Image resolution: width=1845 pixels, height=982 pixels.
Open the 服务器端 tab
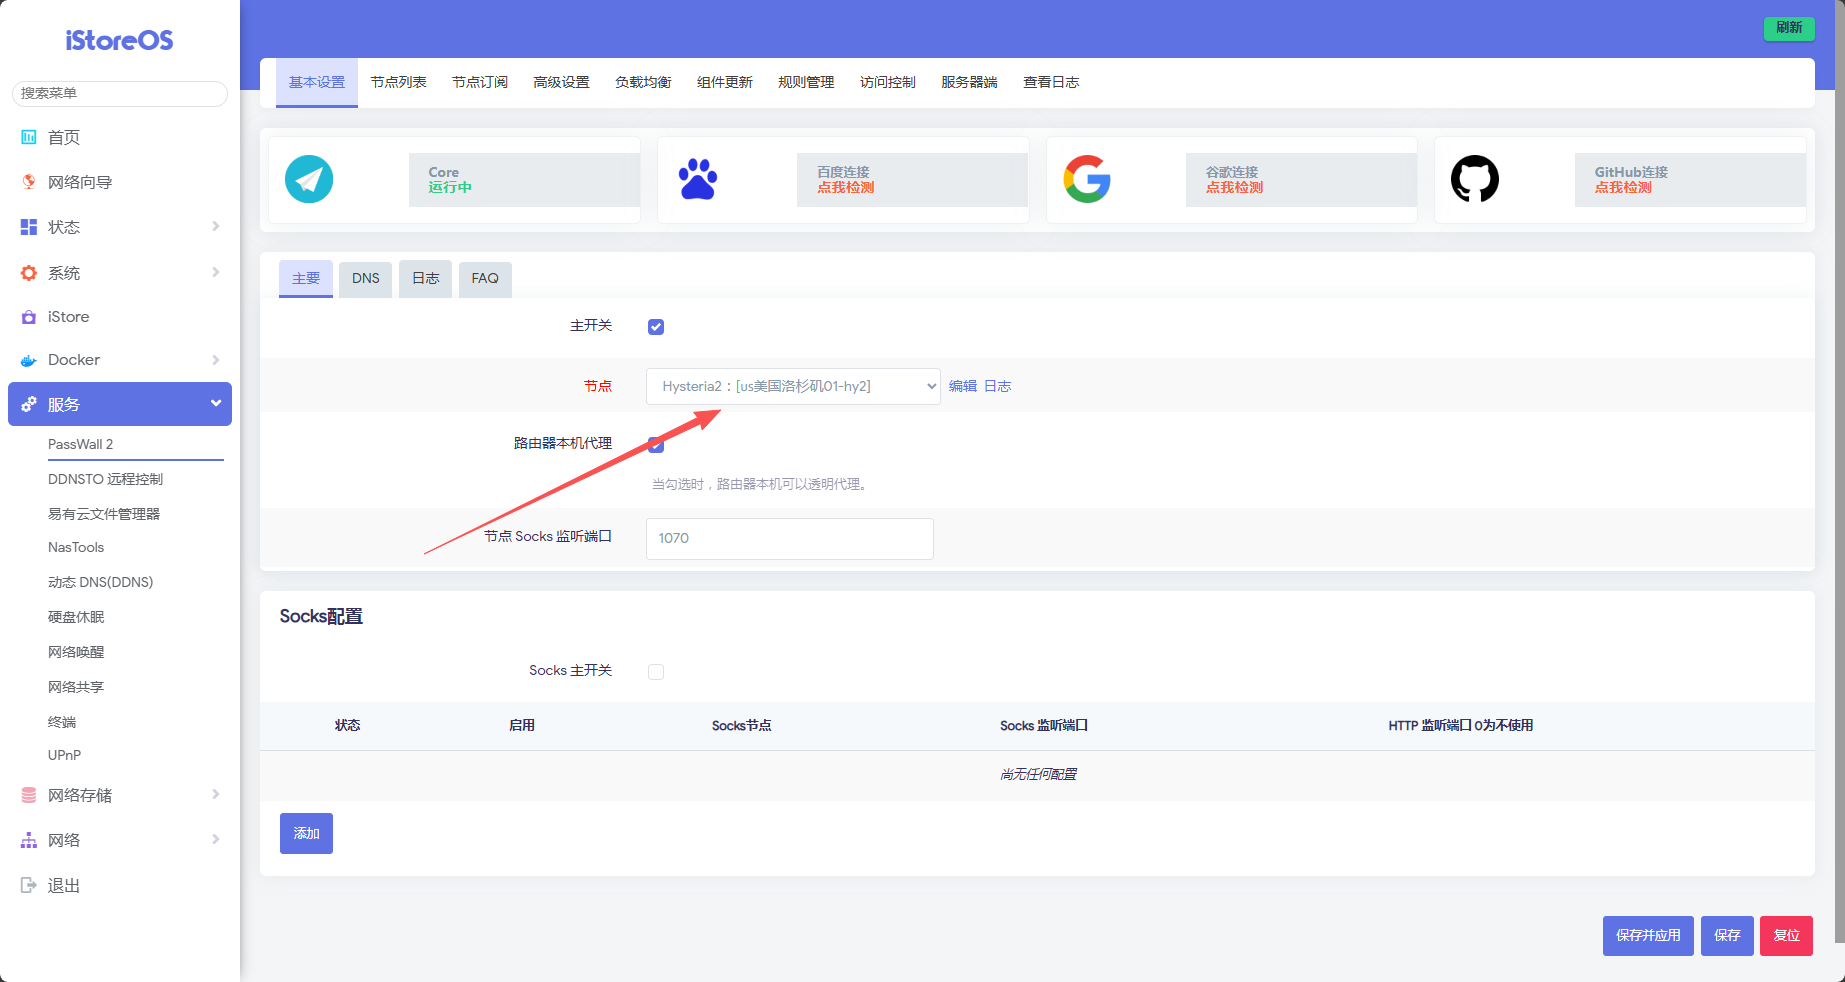point(969,82)
